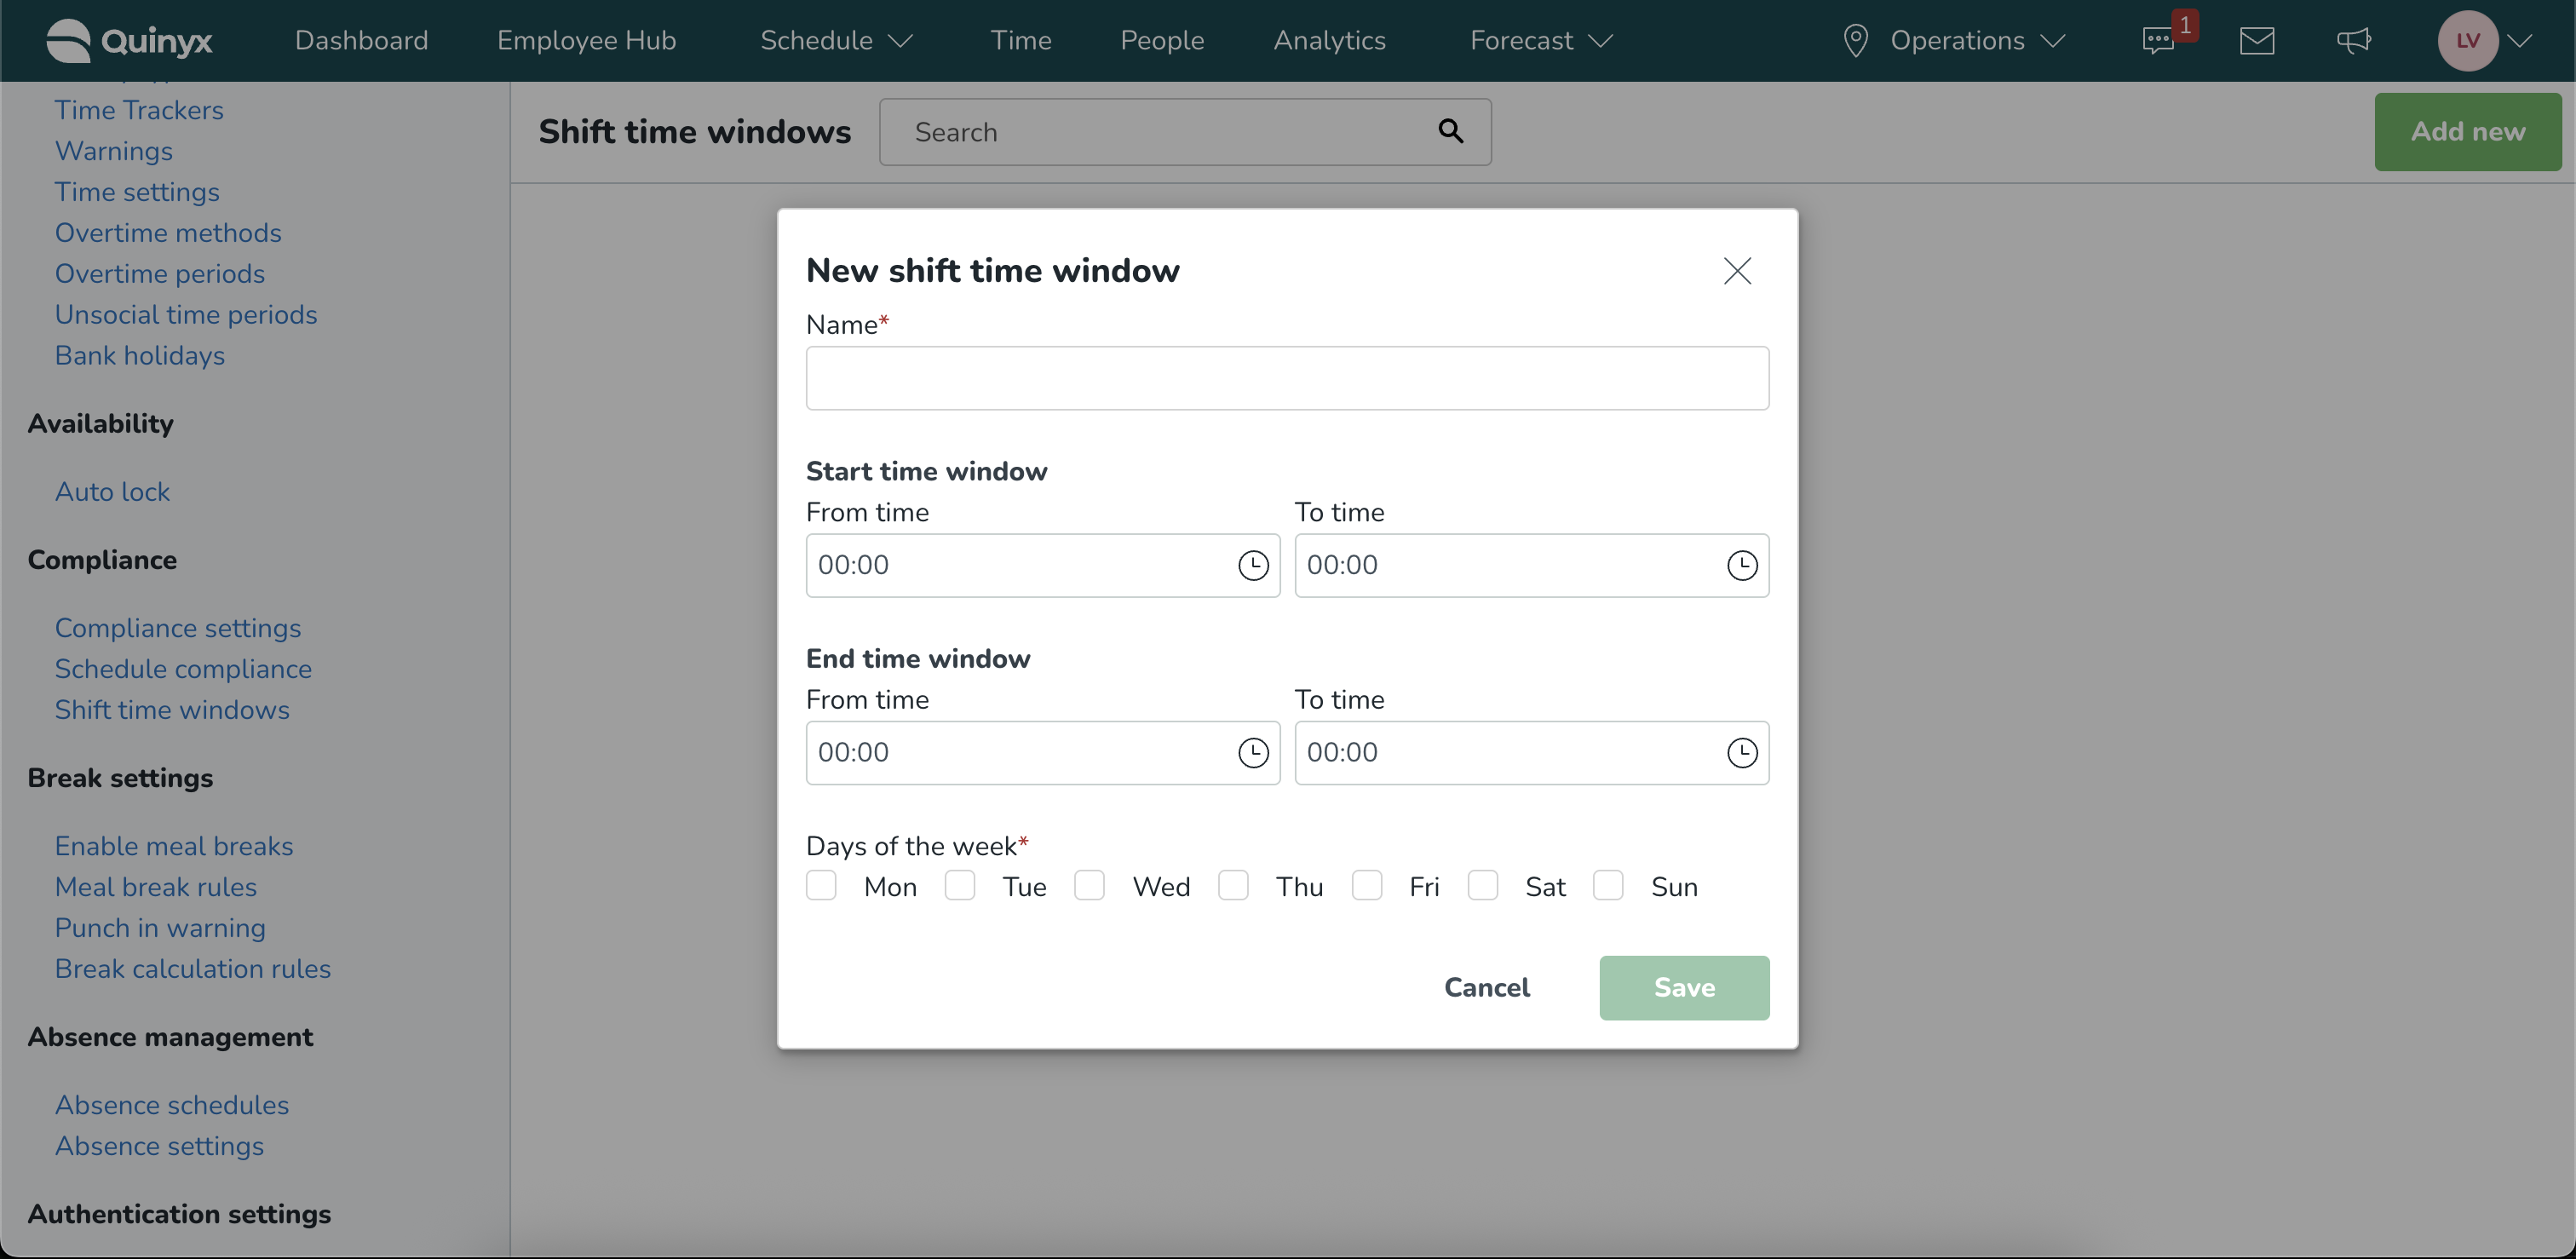Open the envelope mail icon
Image resolution: width=2576 pixels, height=1259 pixels.
coord(2257,41)
